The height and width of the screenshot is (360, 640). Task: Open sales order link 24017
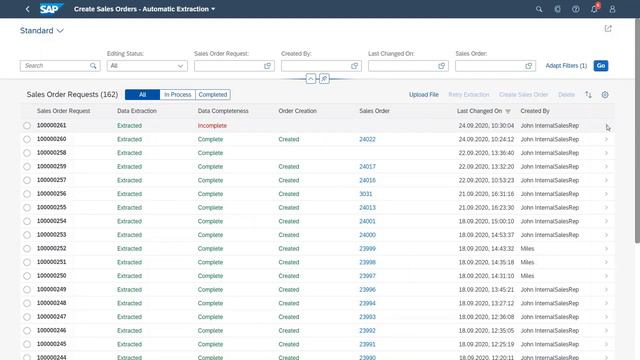367,167
